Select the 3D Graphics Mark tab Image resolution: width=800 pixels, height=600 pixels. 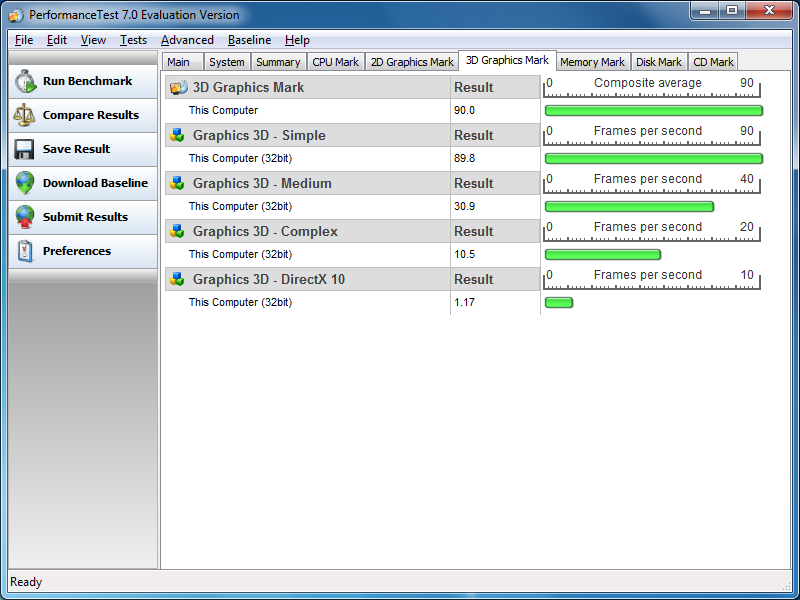507,61
